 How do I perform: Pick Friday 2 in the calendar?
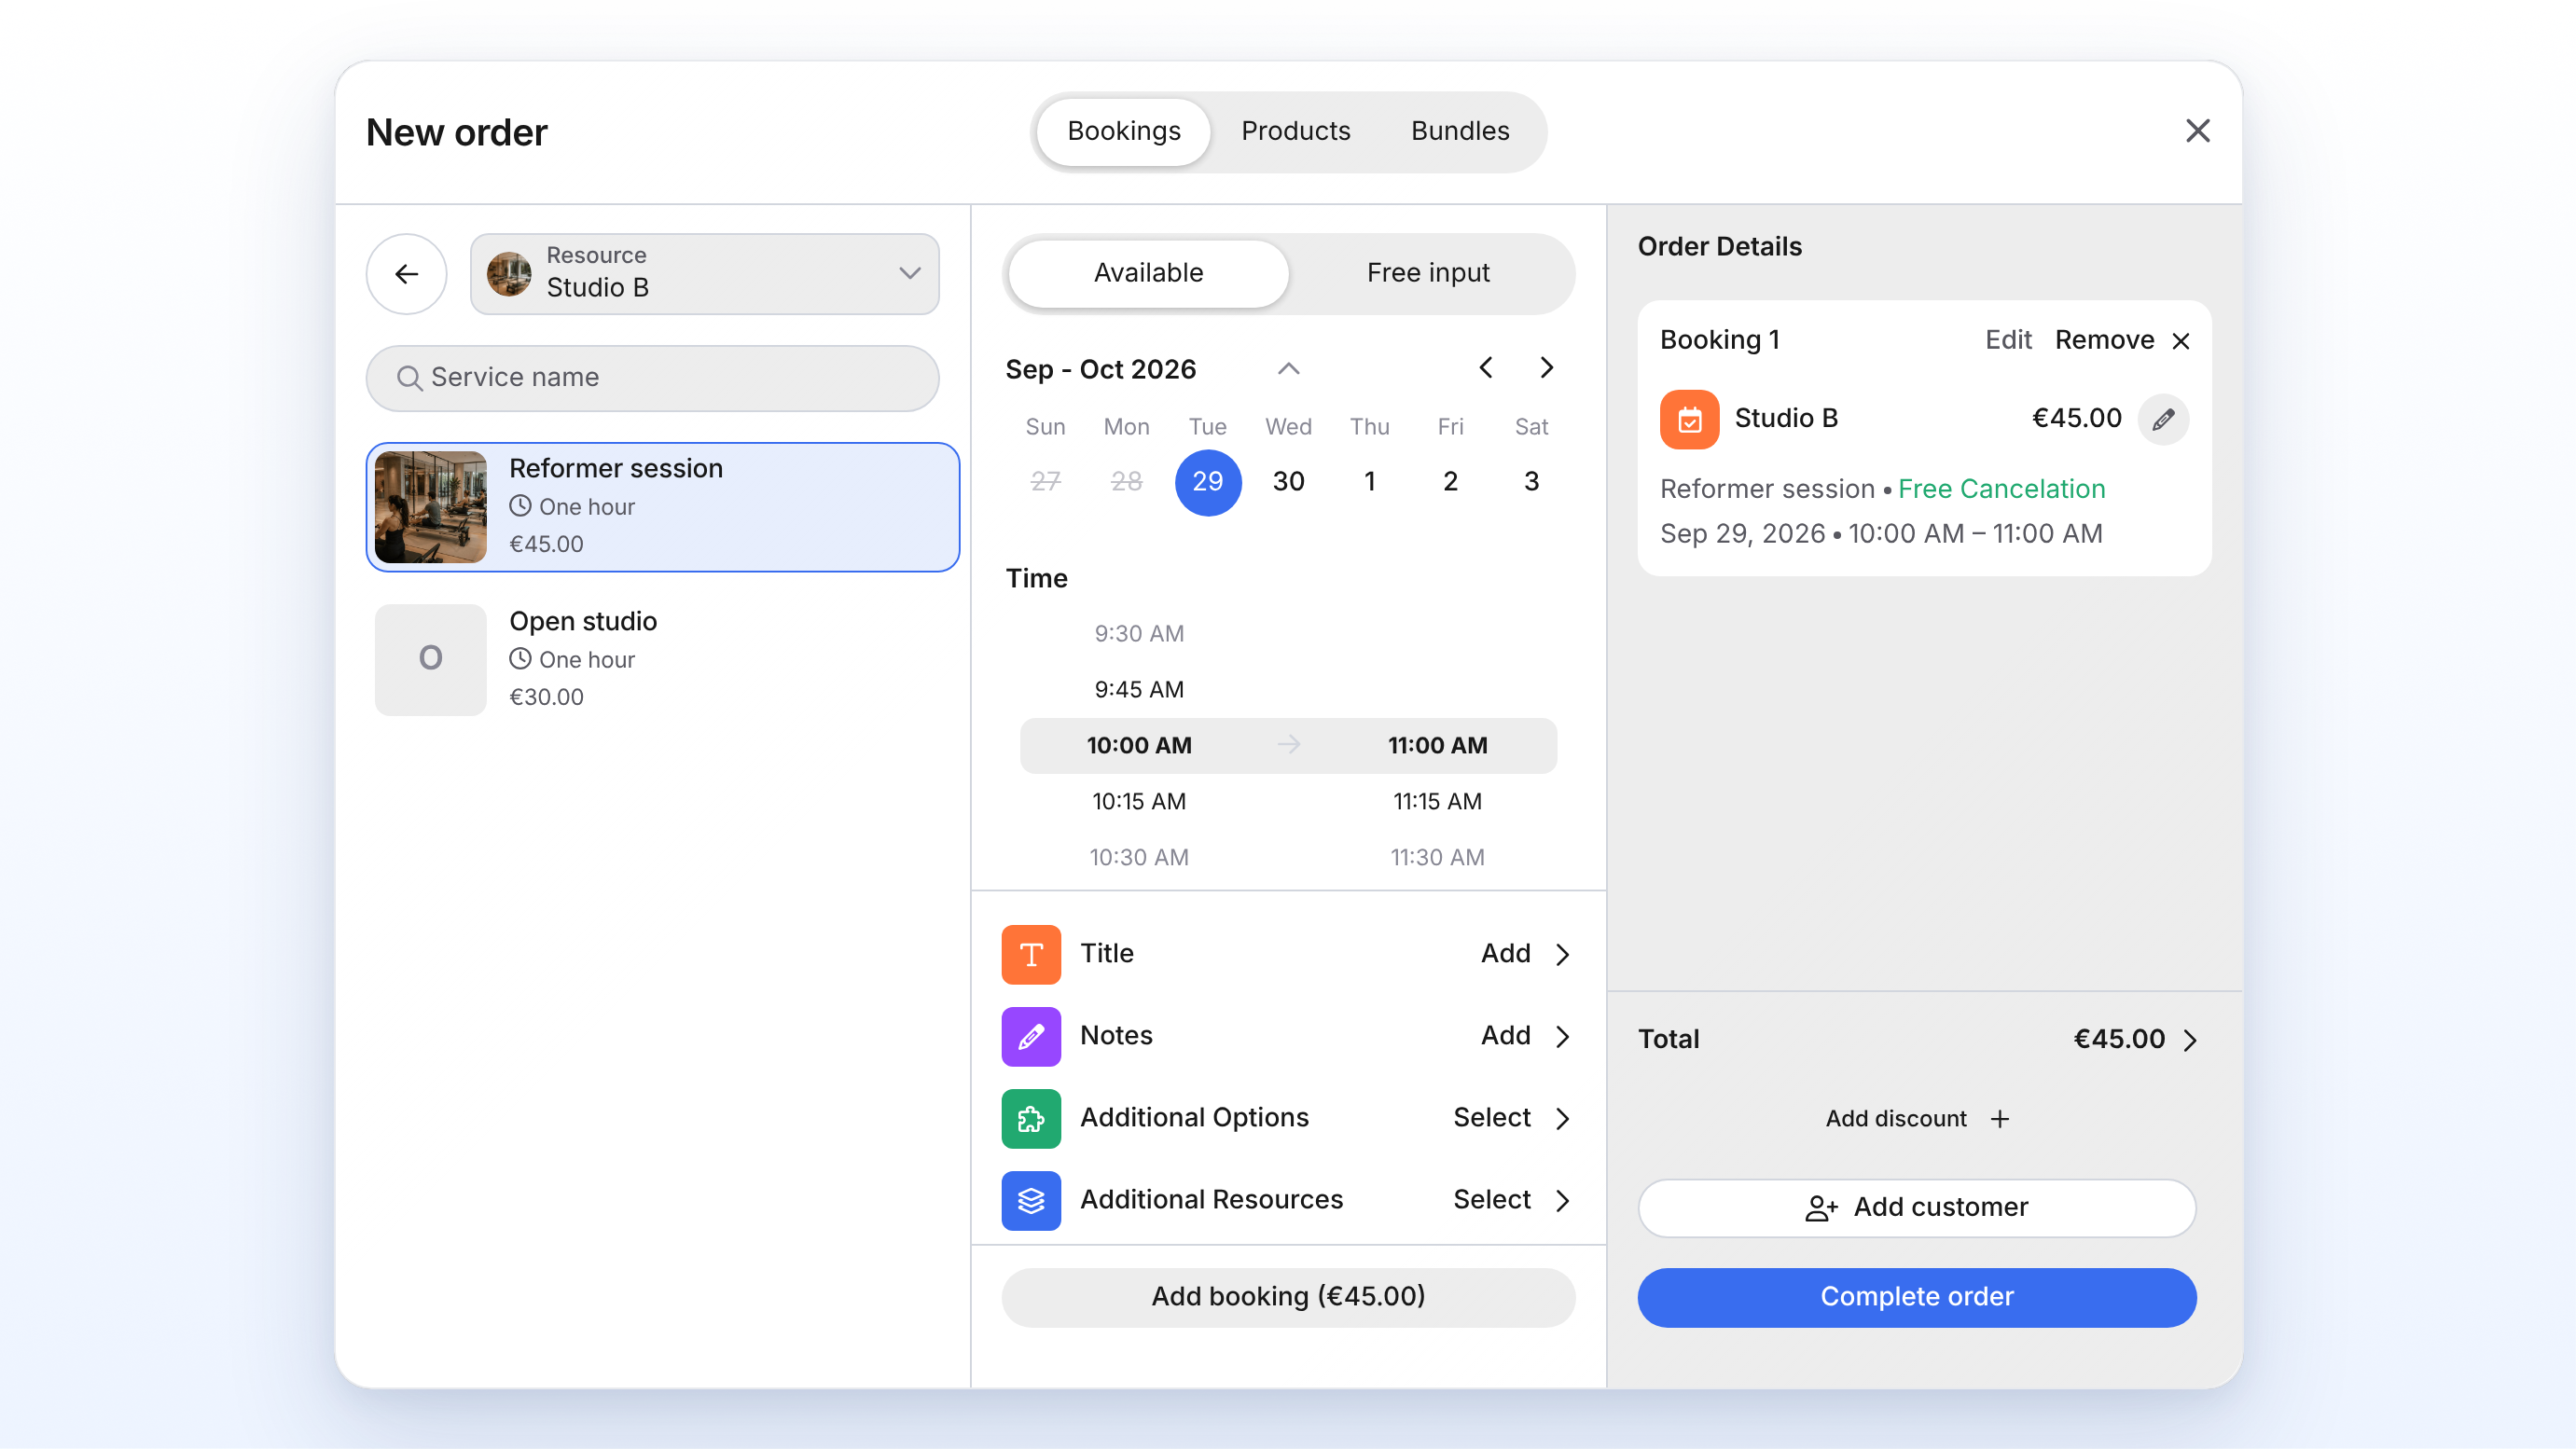click(1450, 482)
